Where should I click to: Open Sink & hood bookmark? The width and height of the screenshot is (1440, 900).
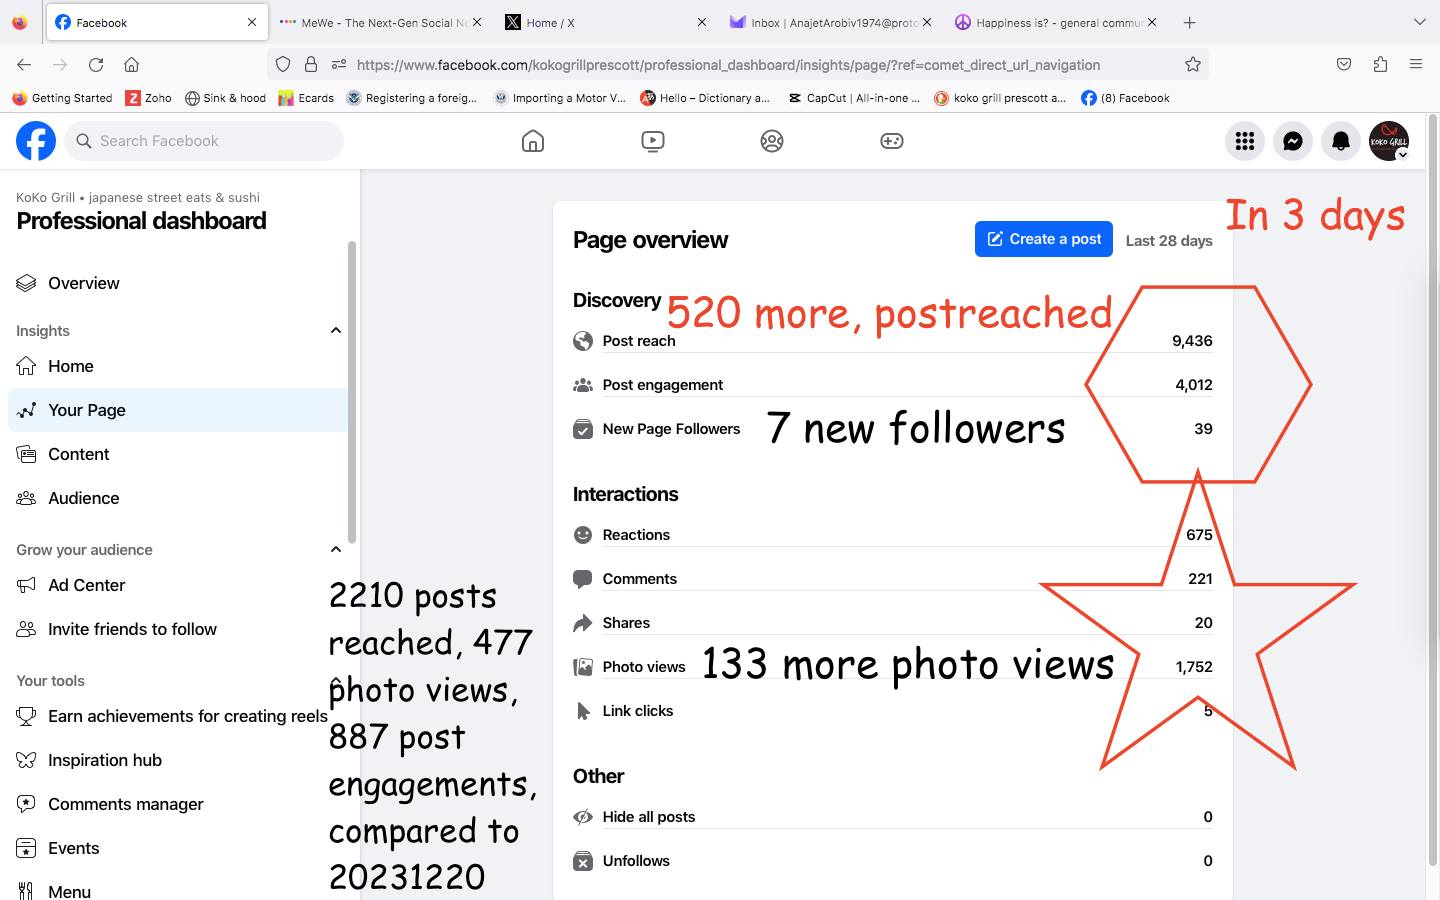[225, 98]
